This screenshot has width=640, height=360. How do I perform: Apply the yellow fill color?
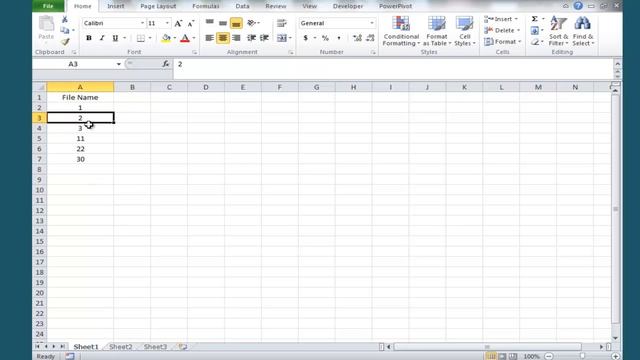pyautogui.click(x=166, y=38)
